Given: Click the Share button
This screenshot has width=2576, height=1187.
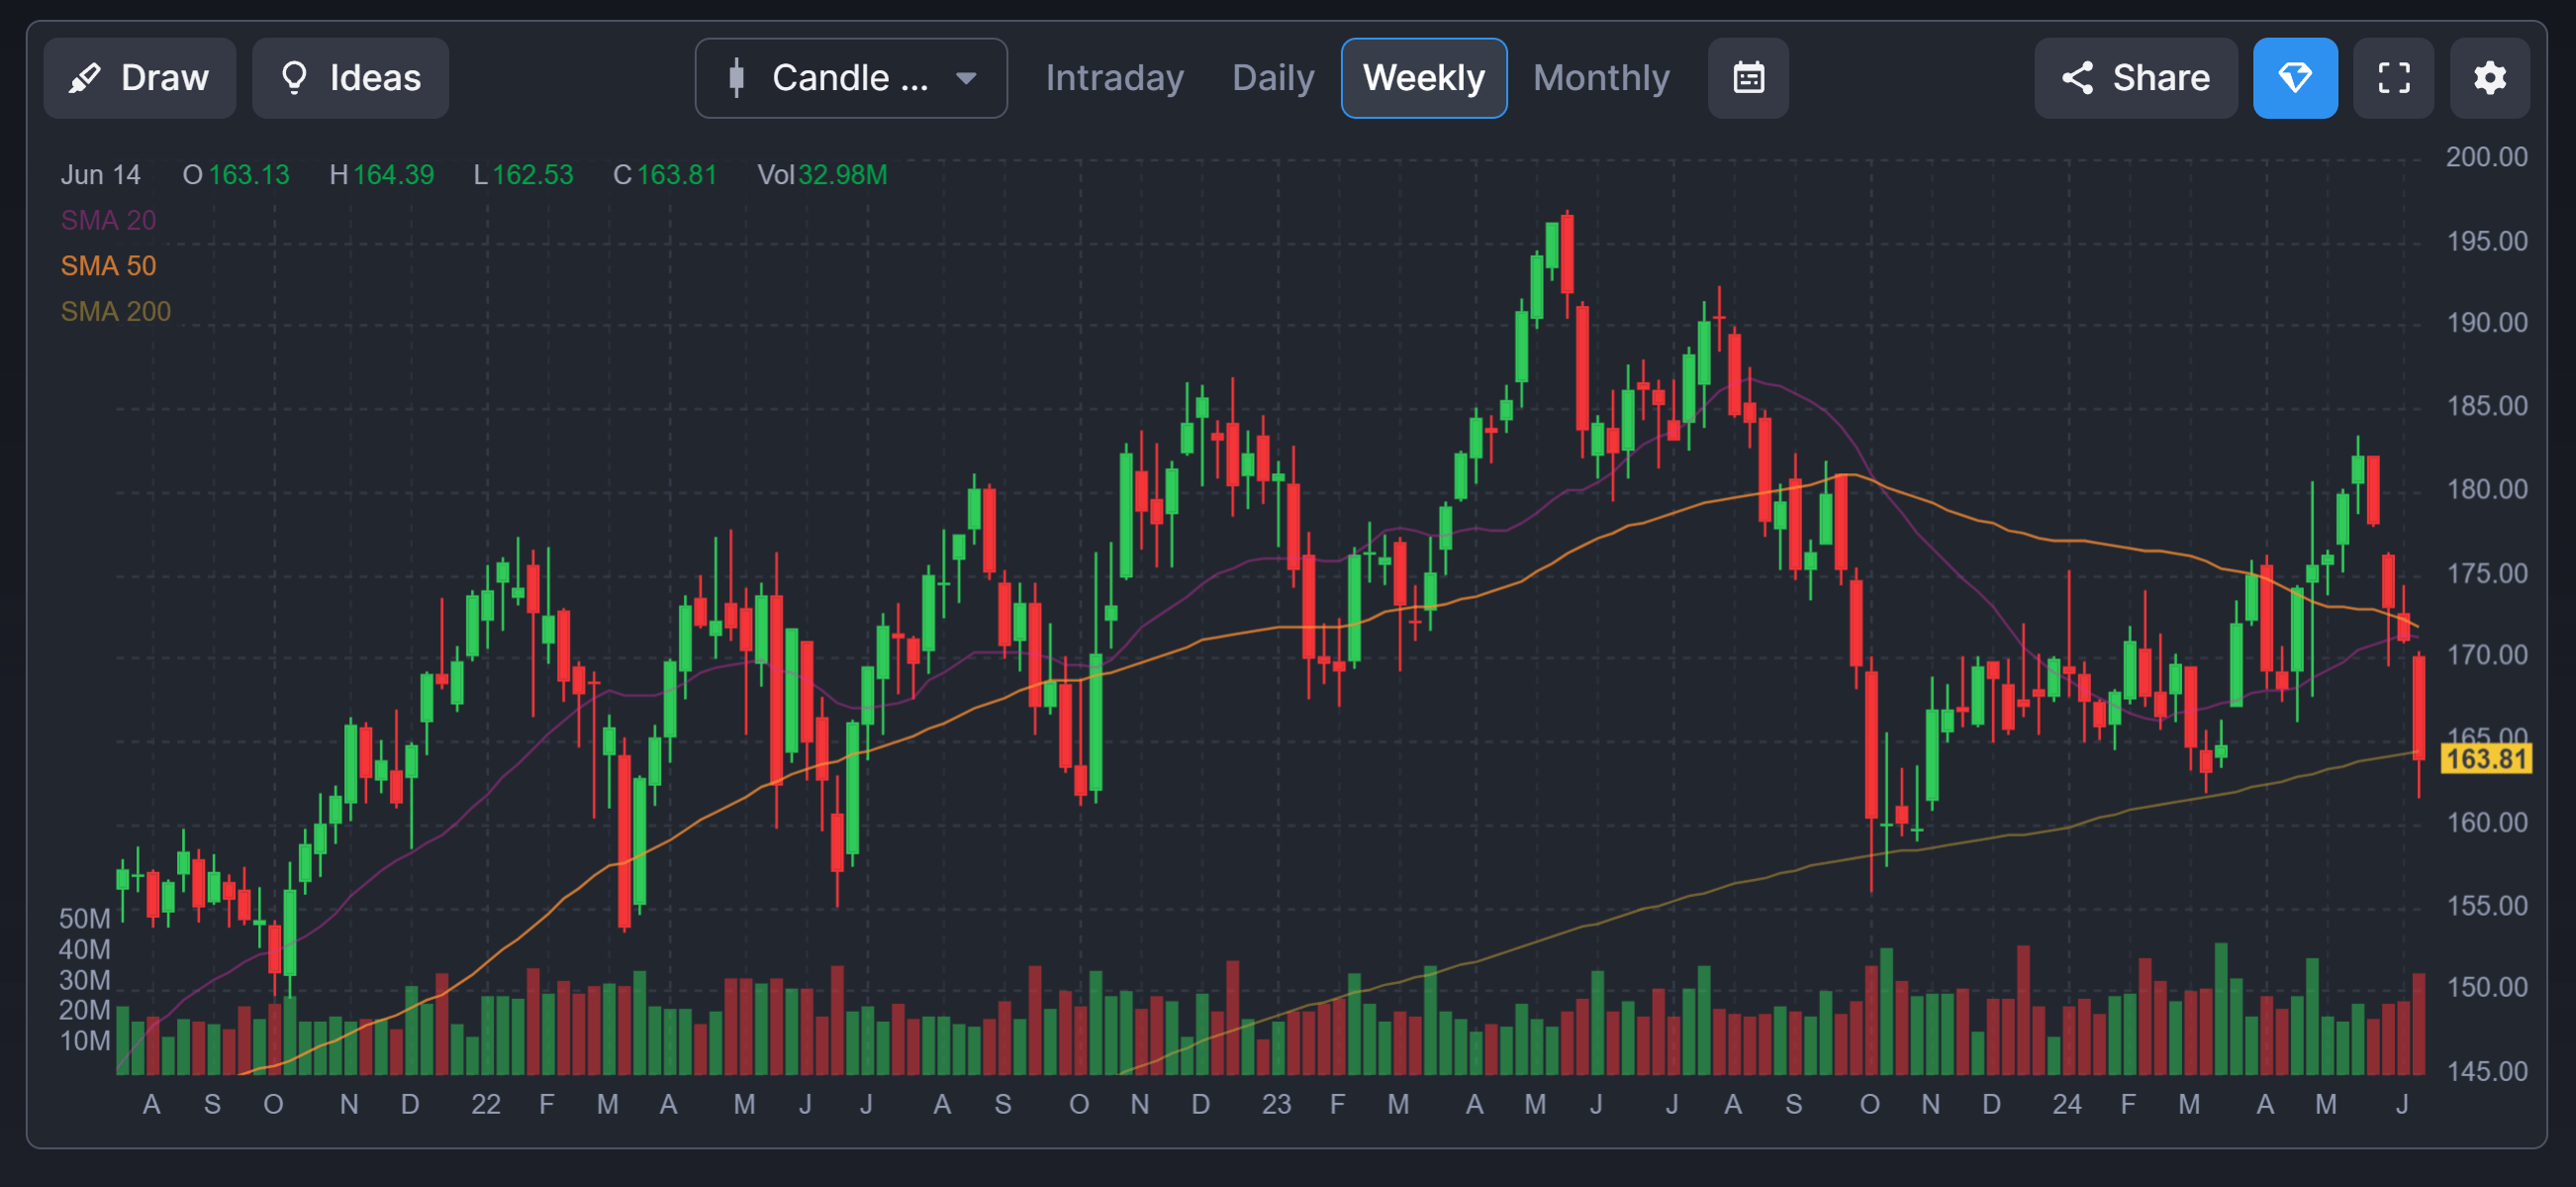Looking at the screenshot, I should coord(2136,78).
